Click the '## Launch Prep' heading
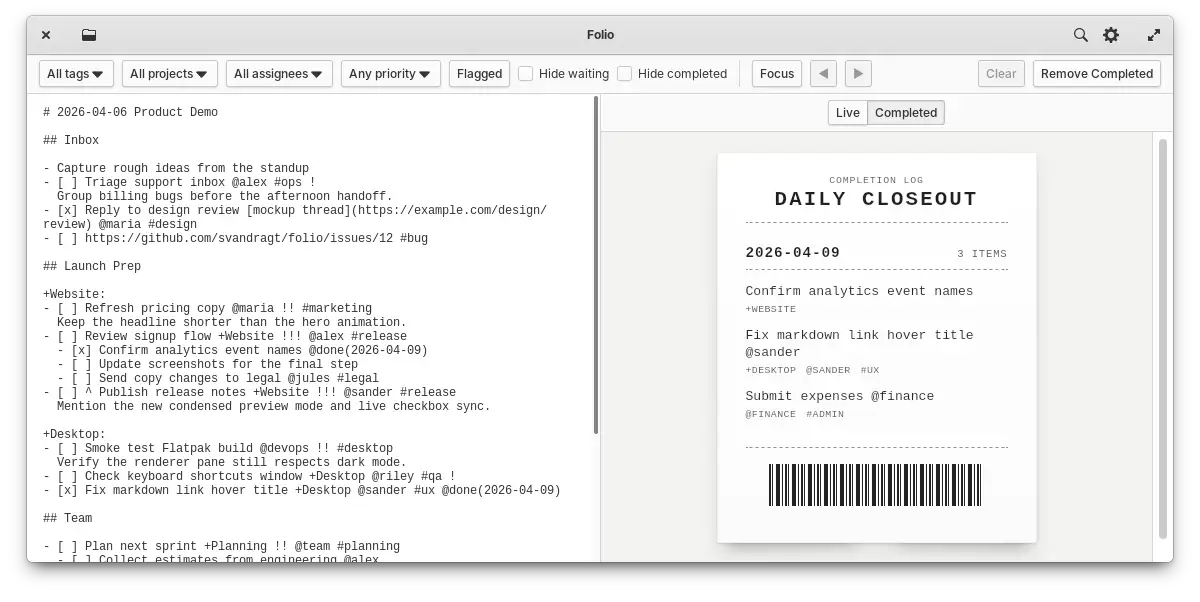The height and width of the screenshot is (602, 1200). point(92,266)
